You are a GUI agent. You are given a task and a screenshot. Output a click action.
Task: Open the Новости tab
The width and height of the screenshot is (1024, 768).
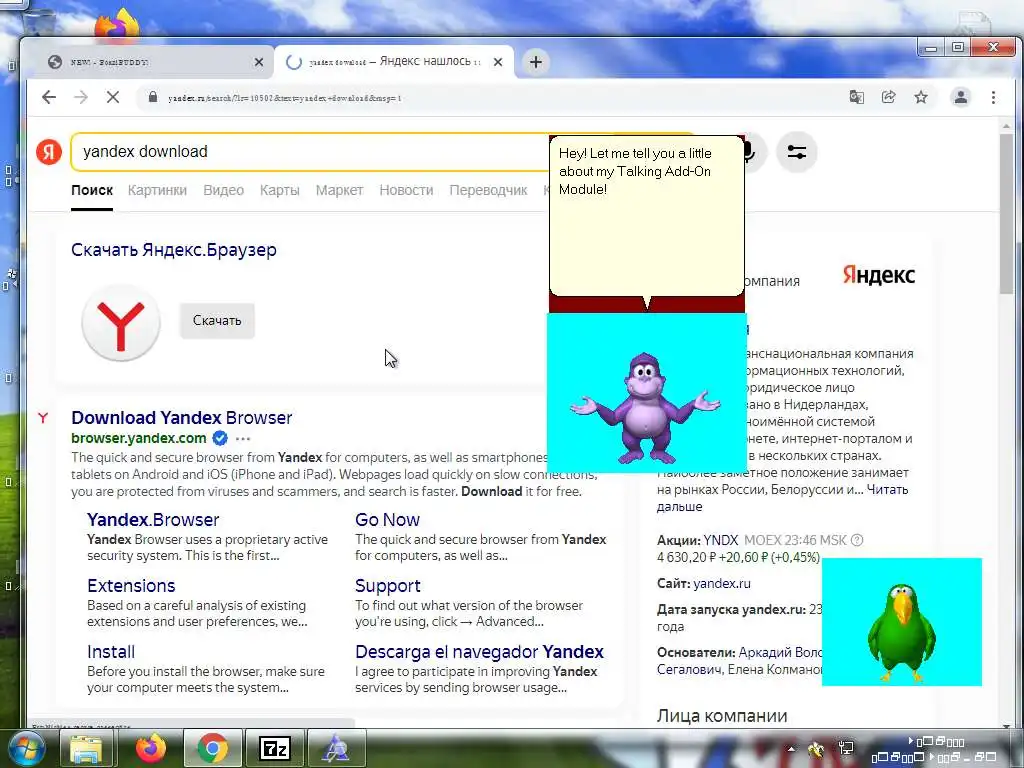pos(406,190)
